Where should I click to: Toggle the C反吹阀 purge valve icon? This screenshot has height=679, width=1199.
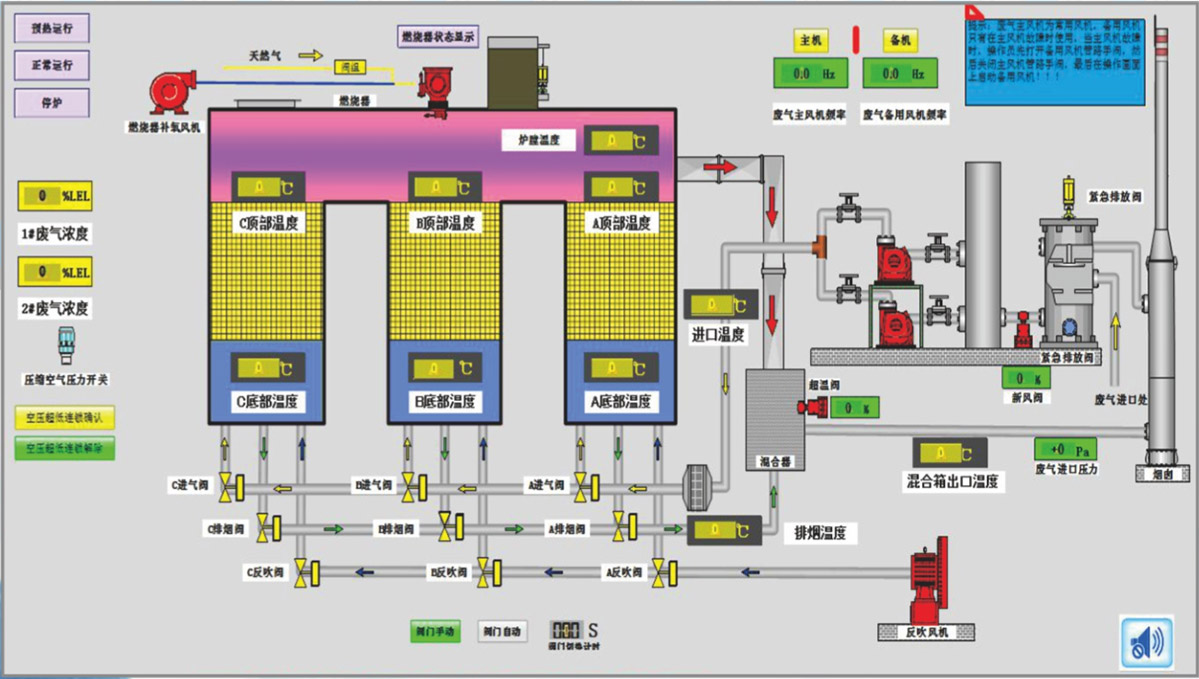click(x=307, y=573)
